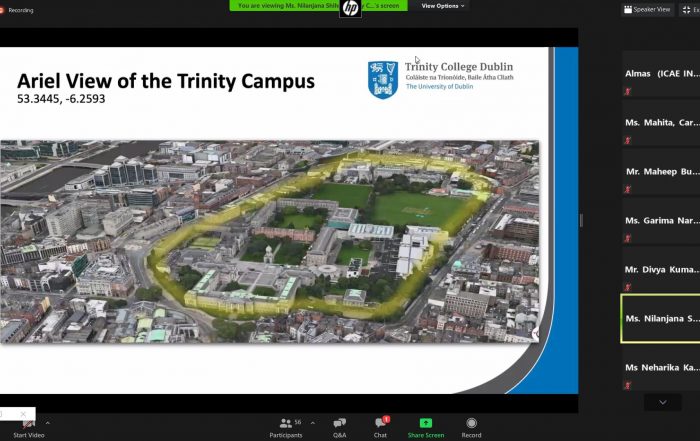This screenshot has height=441, width=700.
Task: Select the Almas (ICAE IN... participant tile
Action: coord(661,74)
